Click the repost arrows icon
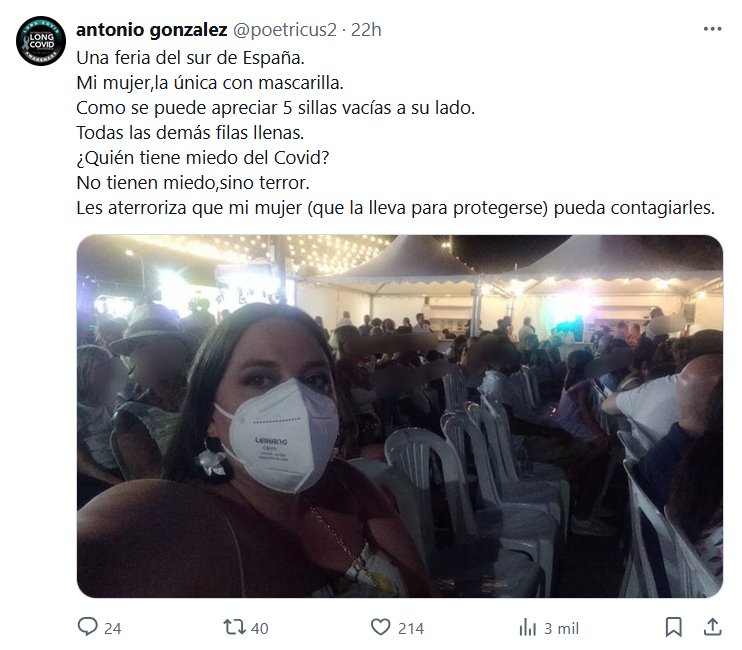The image size is (742, 650). tap(235, 627)
